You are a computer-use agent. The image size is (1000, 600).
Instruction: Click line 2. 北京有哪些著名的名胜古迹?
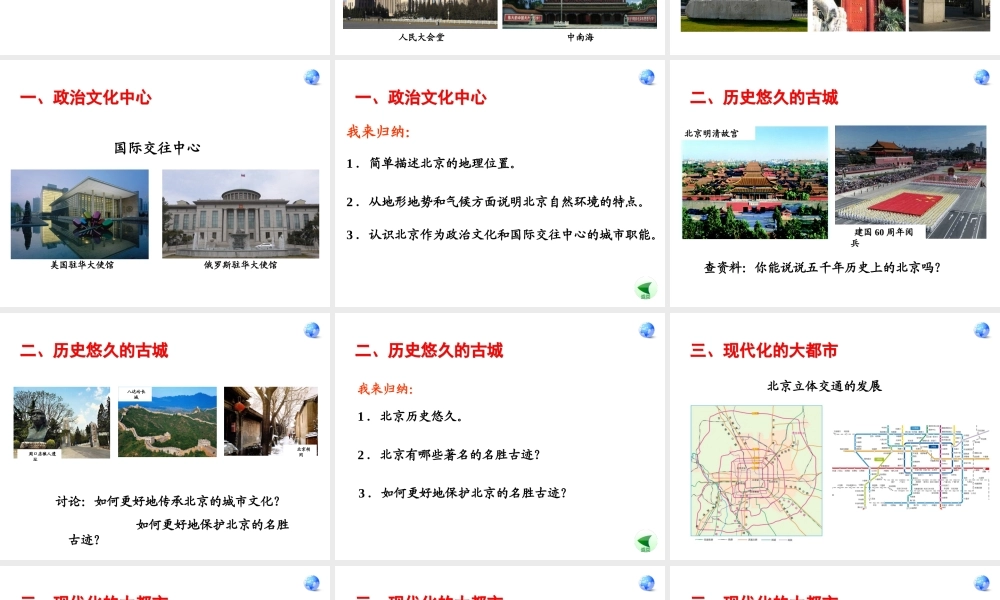click(449, 455)
